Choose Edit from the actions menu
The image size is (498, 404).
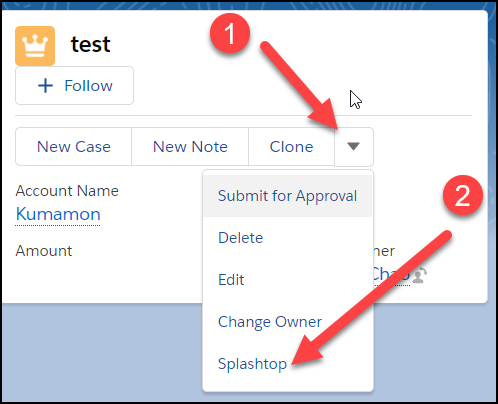(287, 280)
